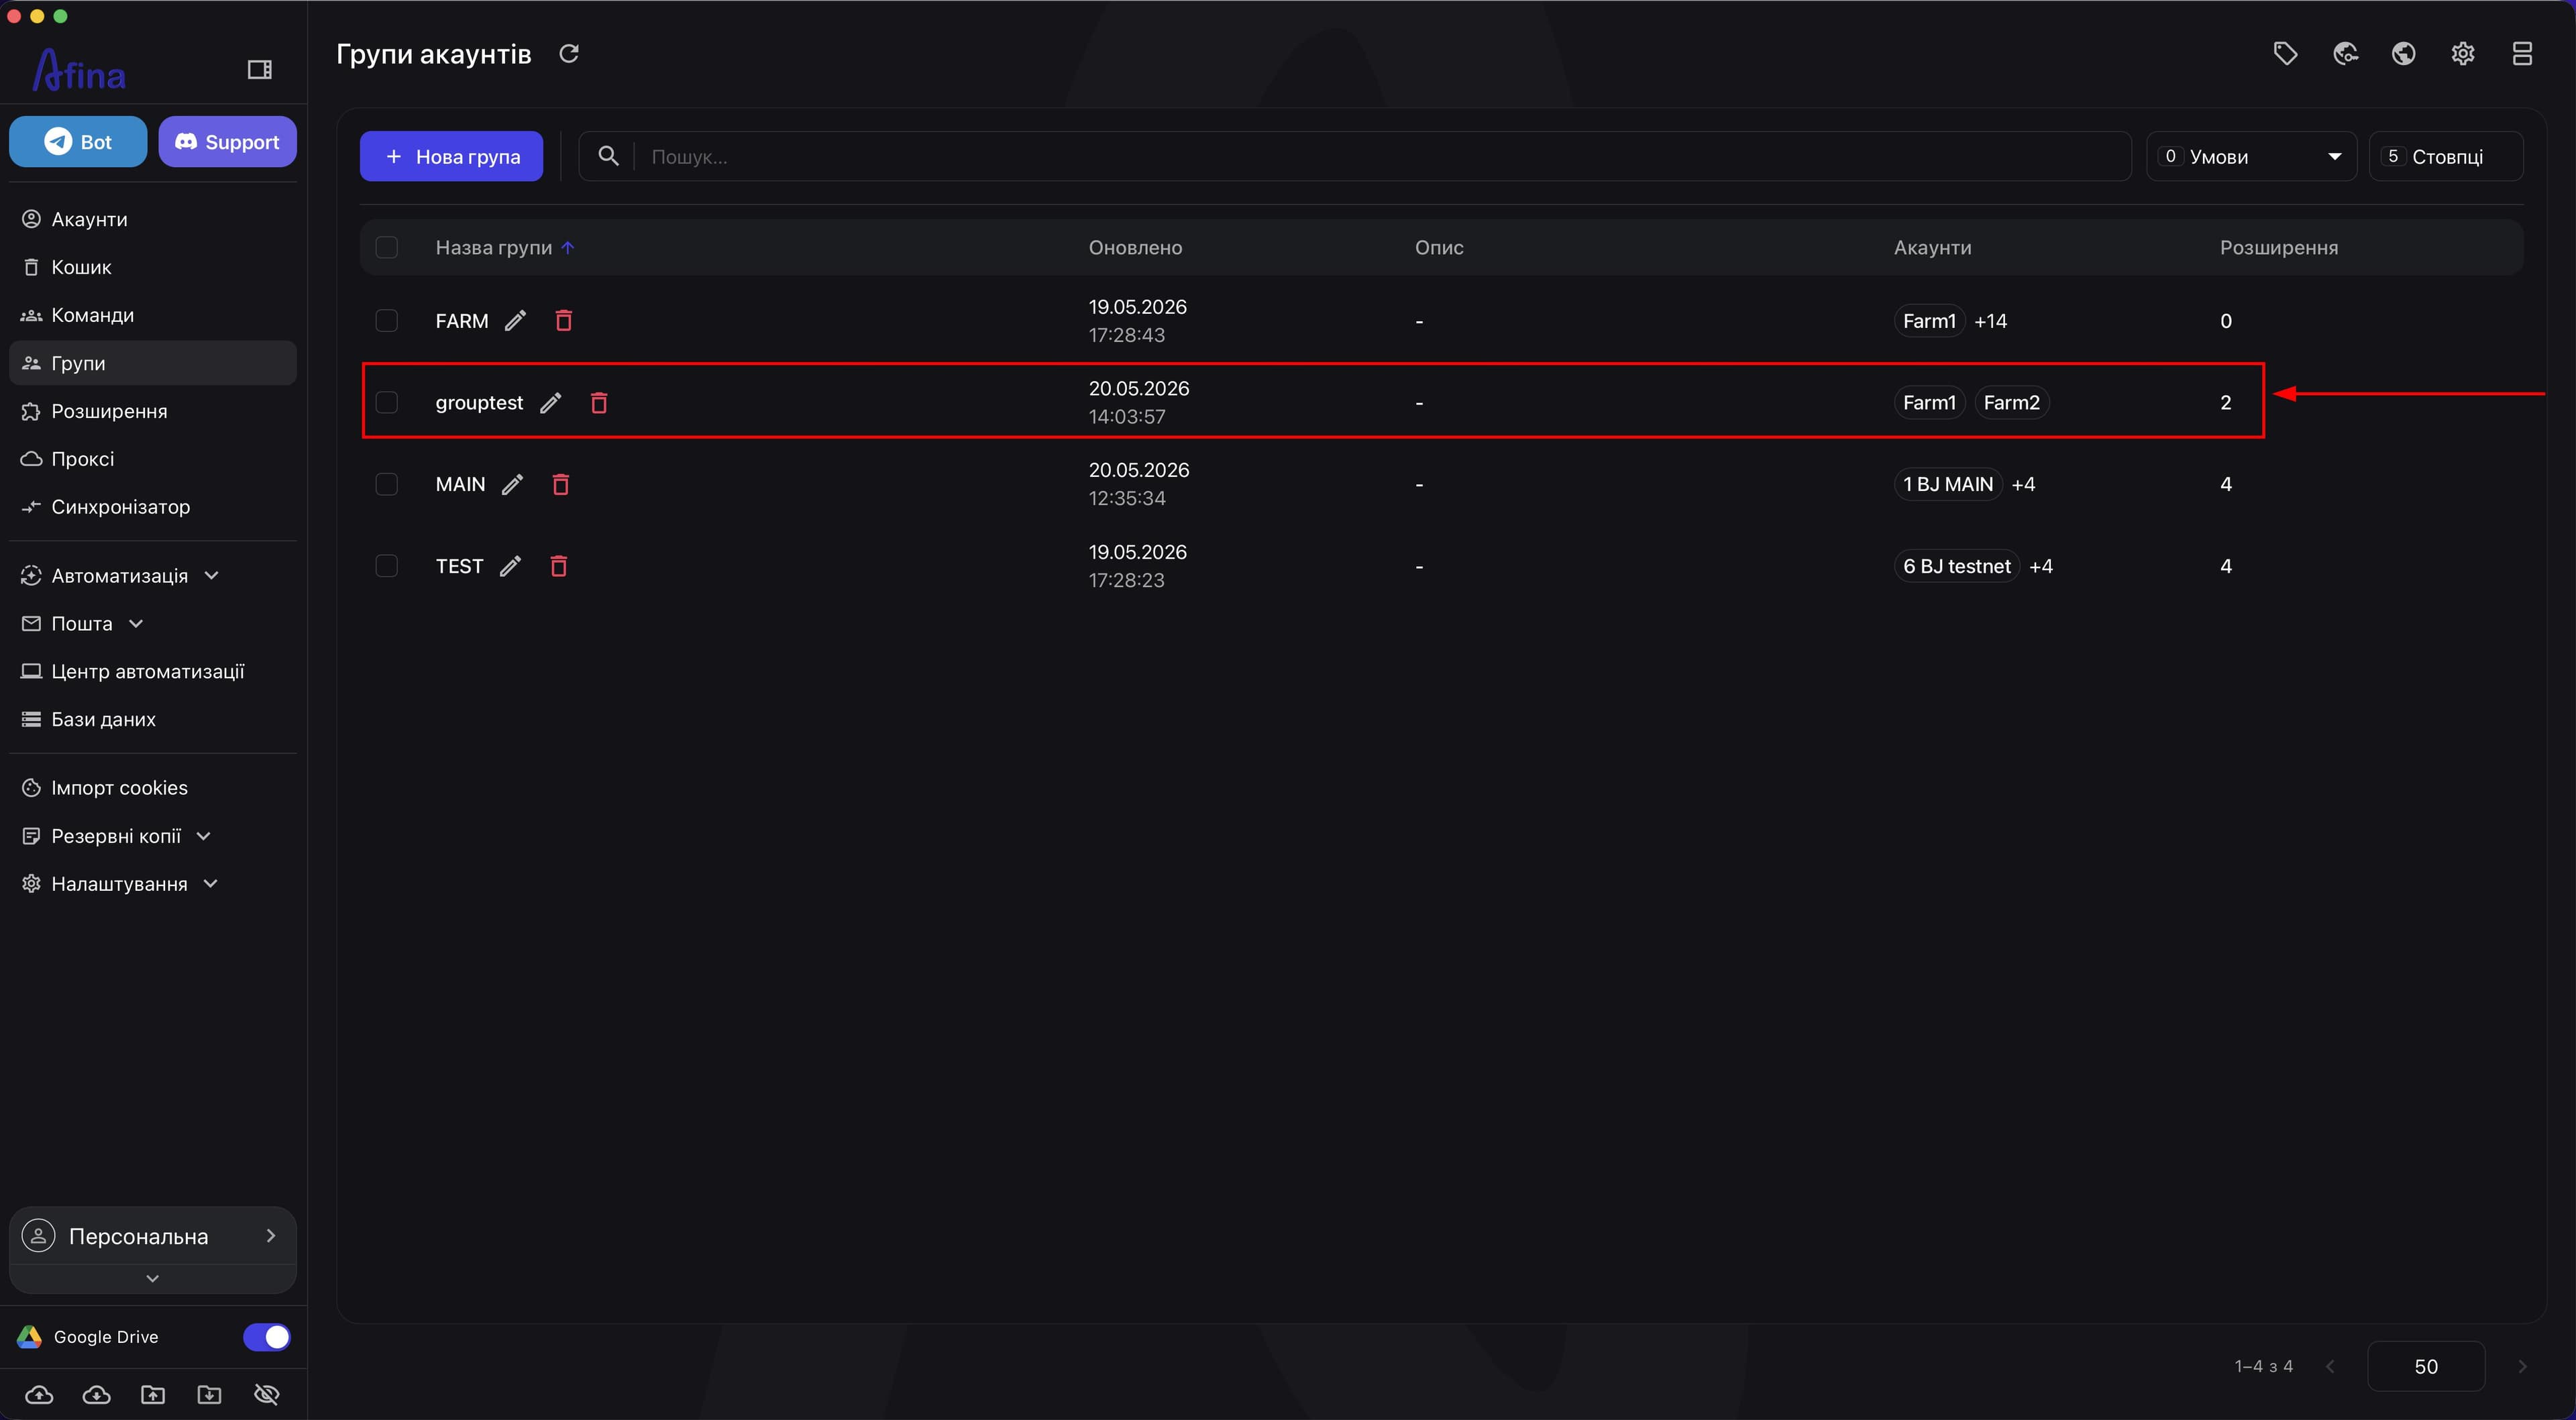Click the Farm2 account chip in grouptest
This screenshot has height=1420, width=2576.
[2011, 403]
